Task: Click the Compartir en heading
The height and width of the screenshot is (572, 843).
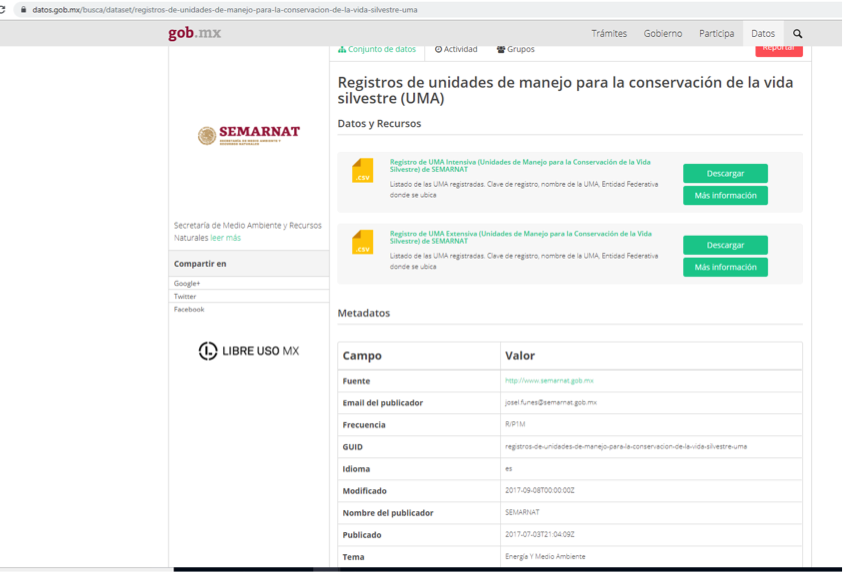Action: 200,263
